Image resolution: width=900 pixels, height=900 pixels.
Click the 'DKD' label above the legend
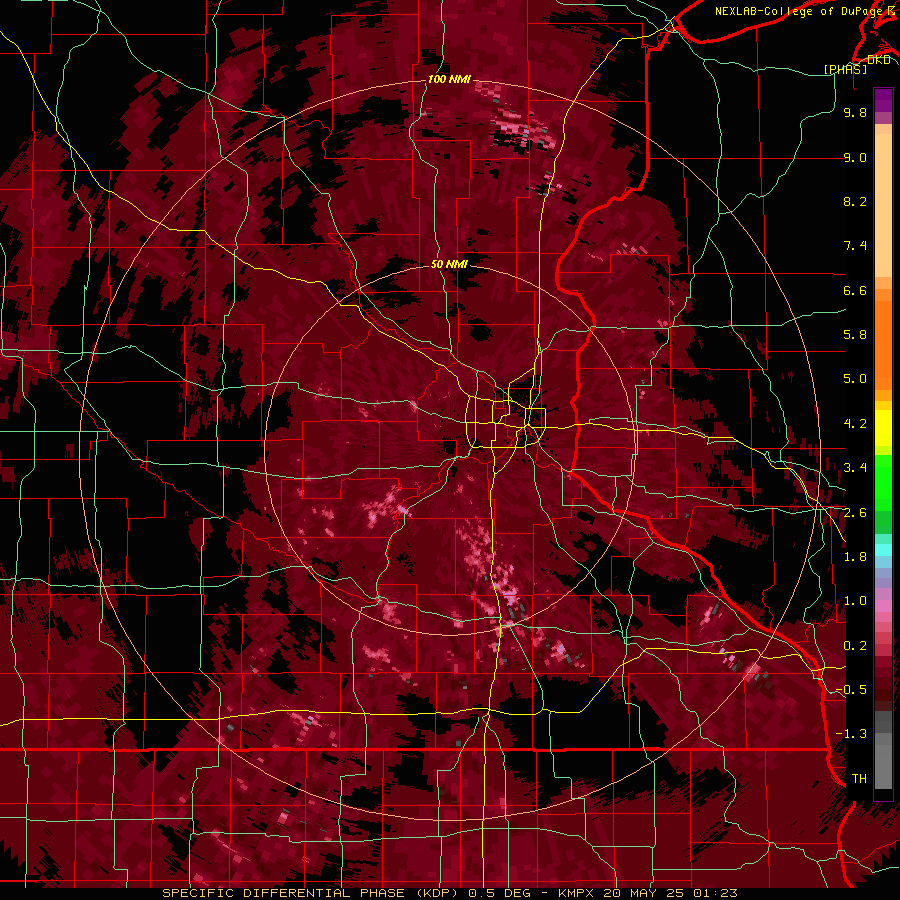tap(878, 60)
